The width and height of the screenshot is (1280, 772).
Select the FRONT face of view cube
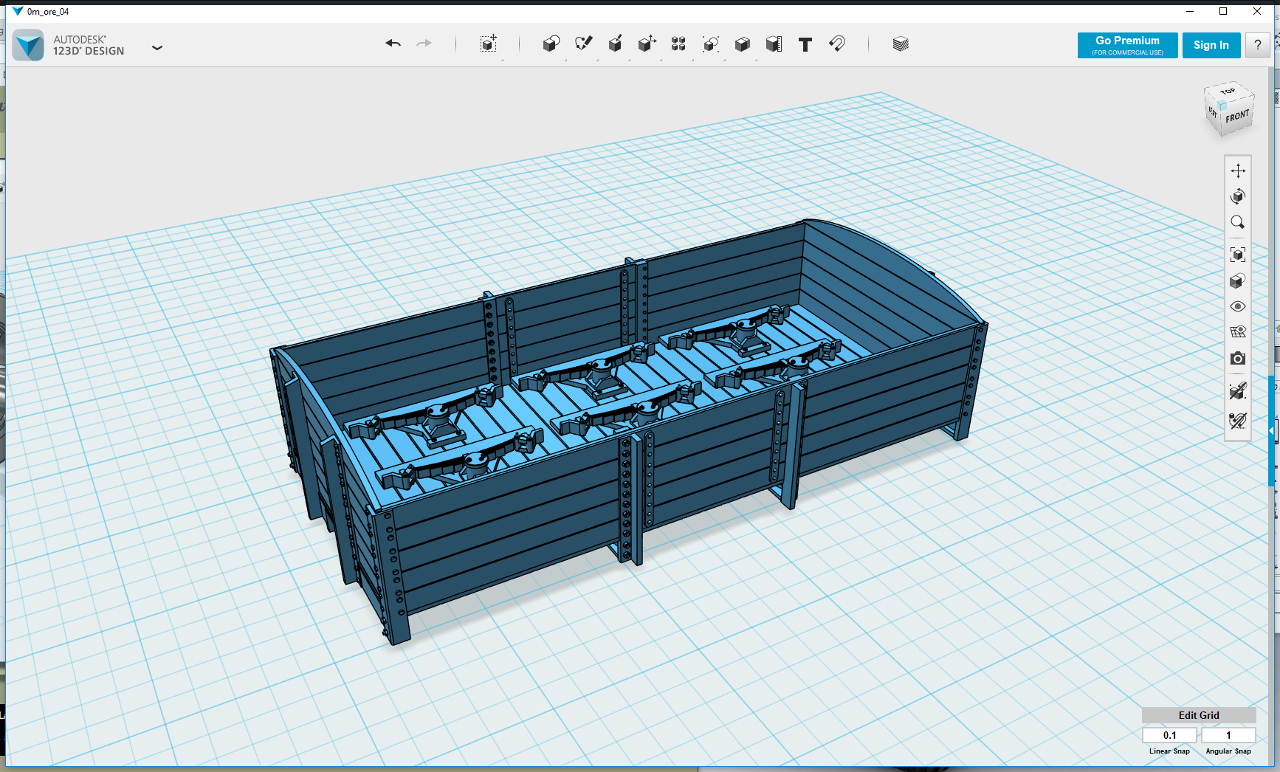[x=1237, y=117]
